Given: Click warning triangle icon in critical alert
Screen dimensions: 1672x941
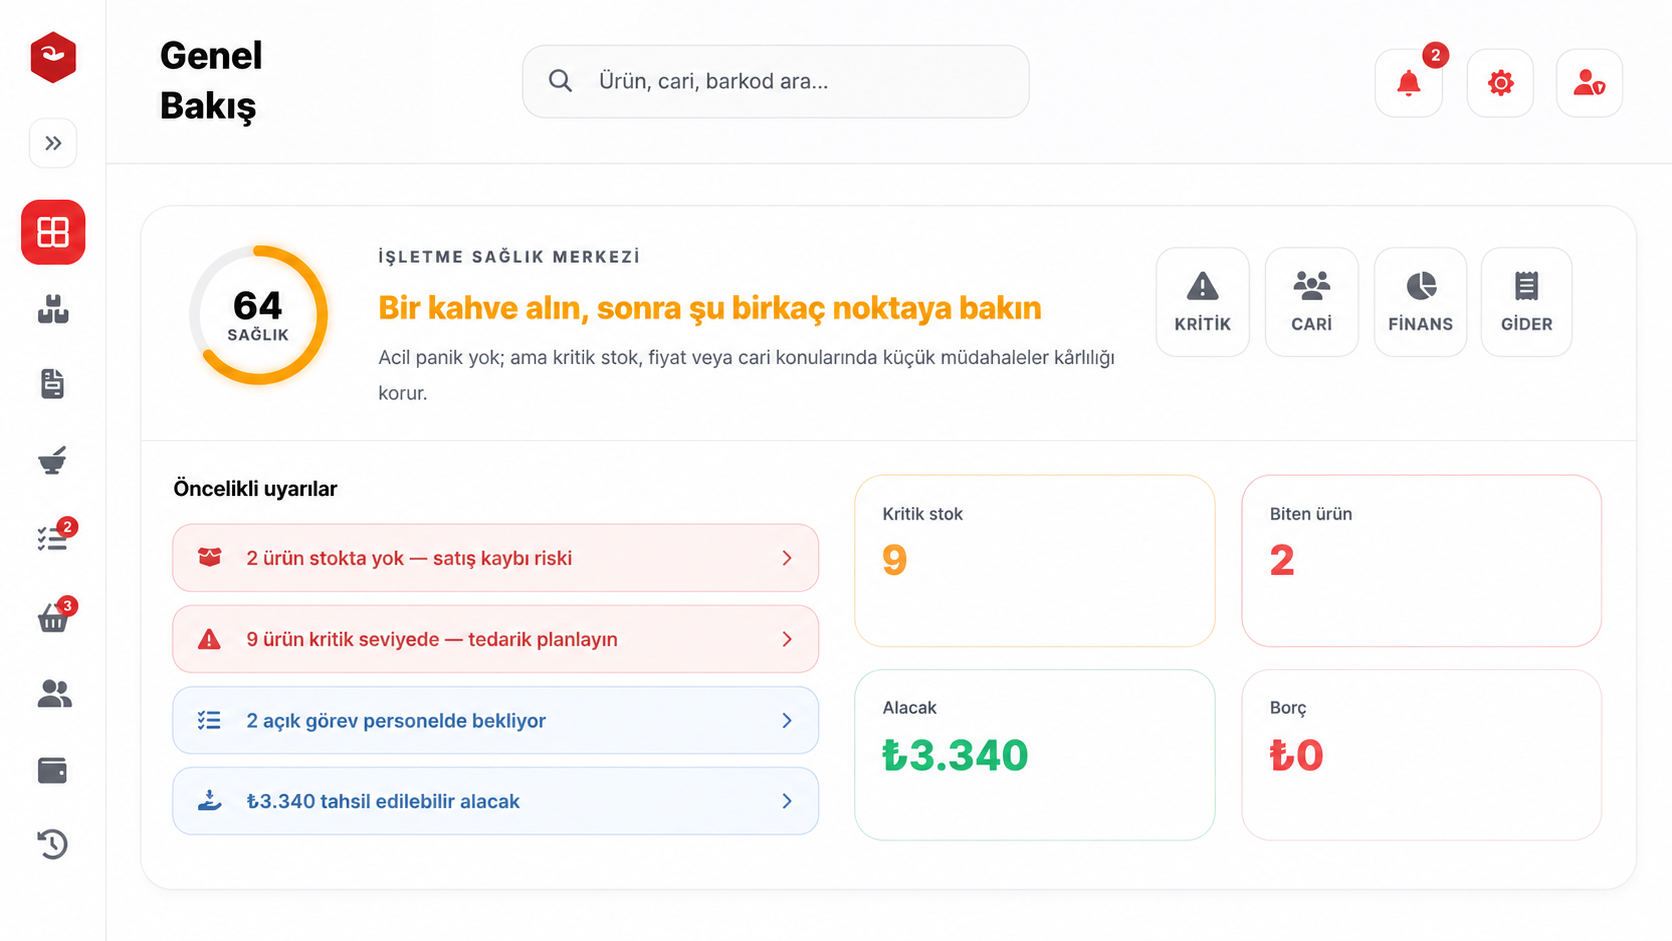Looking at the screenshot, I should point(209,639).
